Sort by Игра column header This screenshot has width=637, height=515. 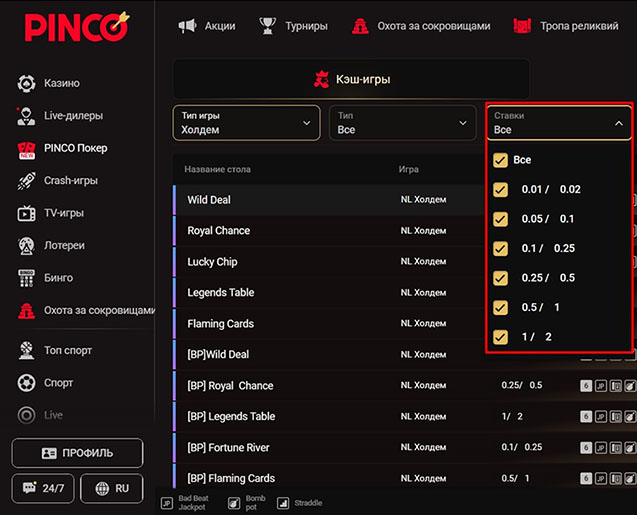coord(408,169)
